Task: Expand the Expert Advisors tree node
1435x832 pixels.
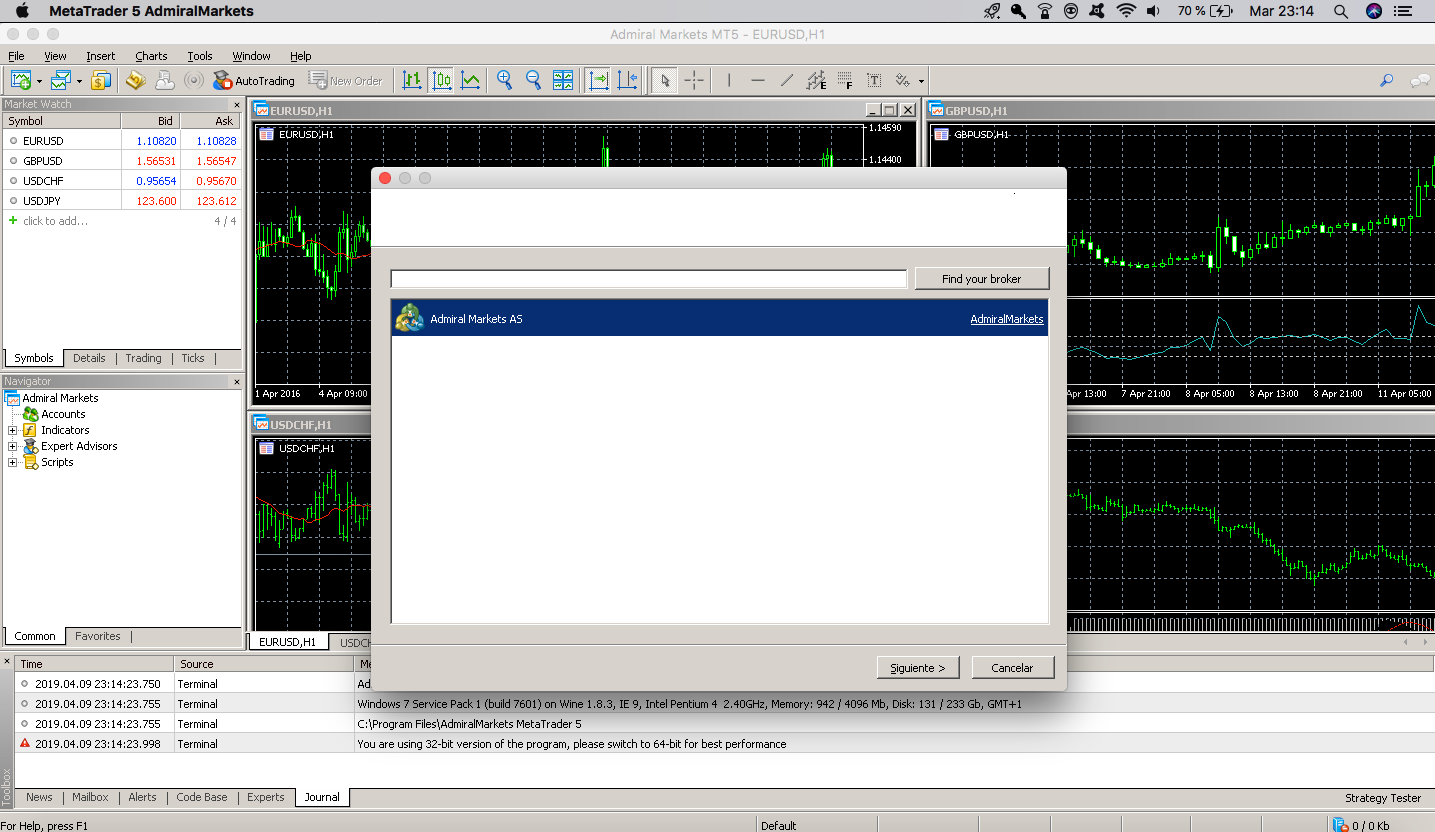Action: click(12, 446)
